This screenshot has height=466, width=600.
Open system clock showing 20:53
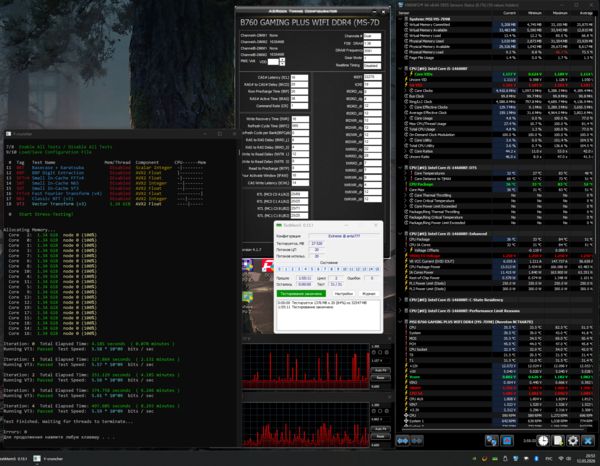click(589, 458)
